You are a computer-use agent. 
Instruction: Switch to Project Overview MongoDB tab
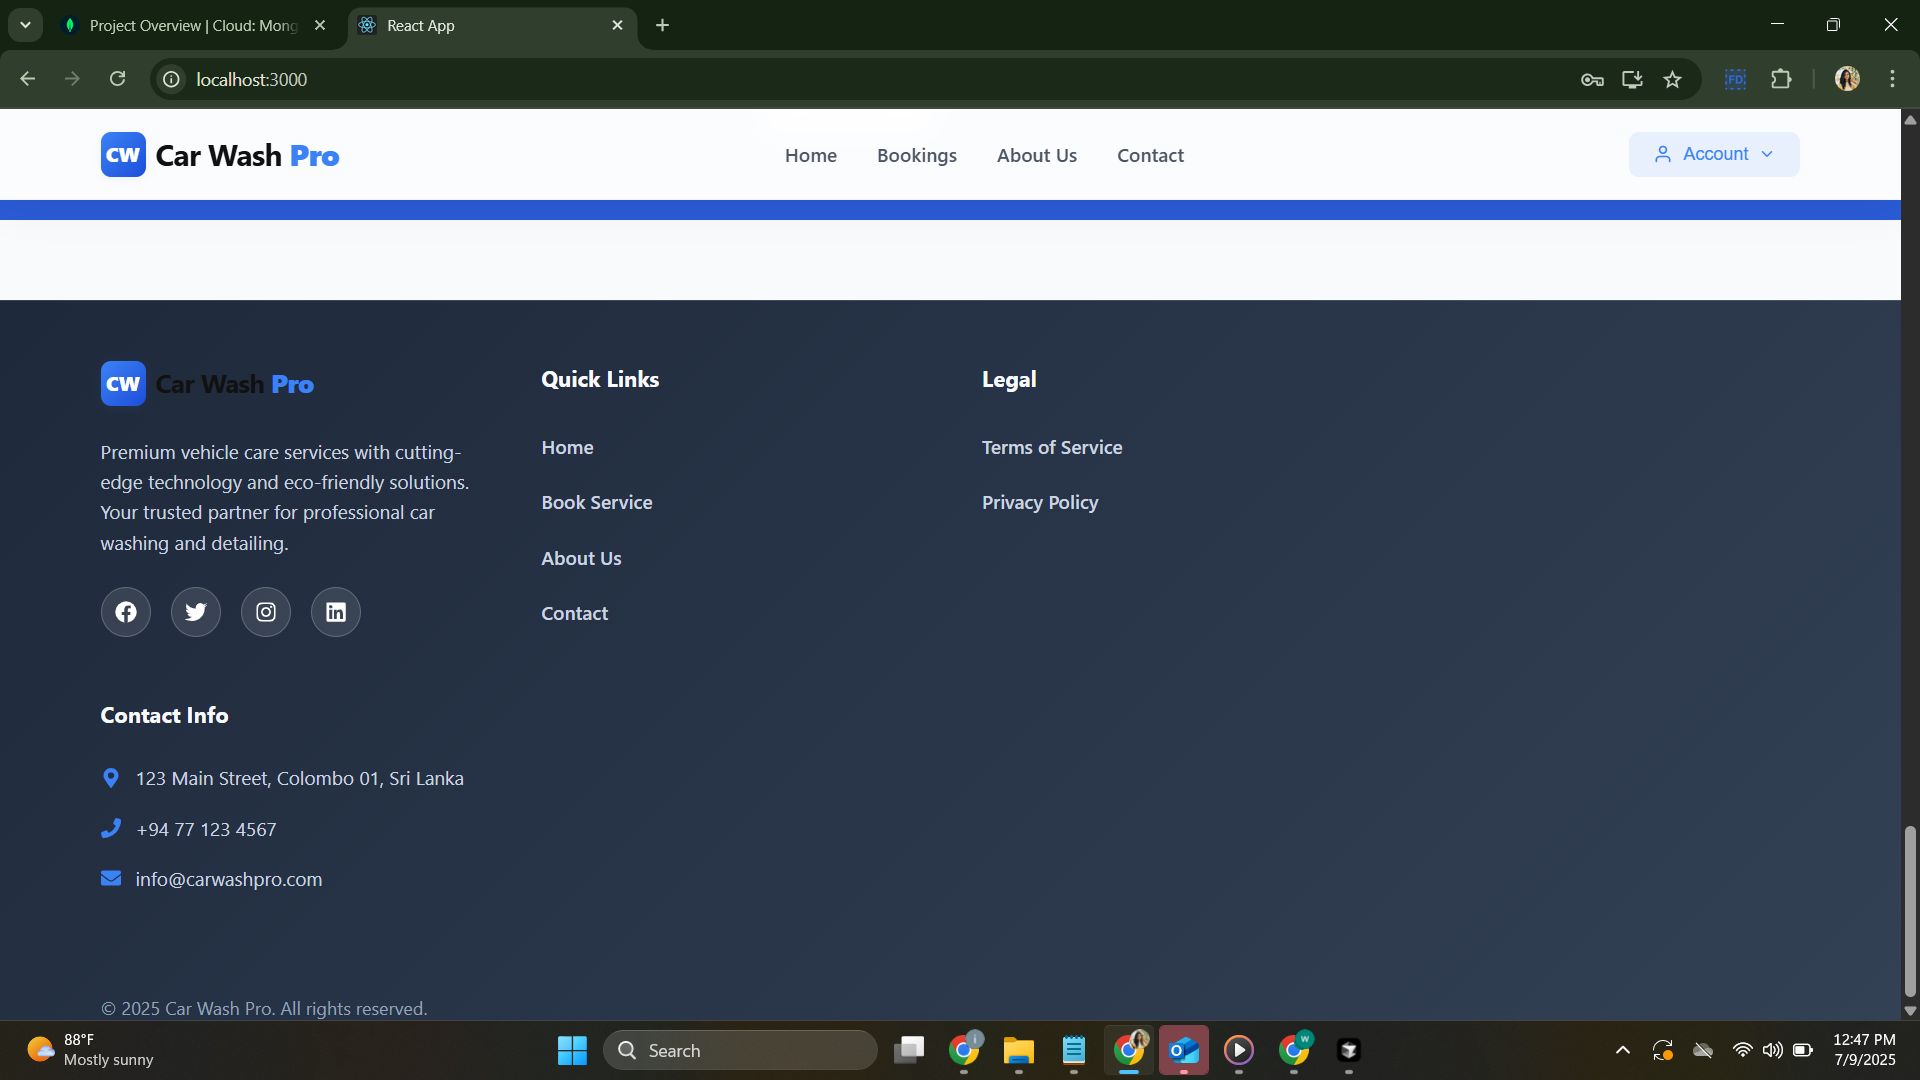pyautogui.click(x=193, y=26)
